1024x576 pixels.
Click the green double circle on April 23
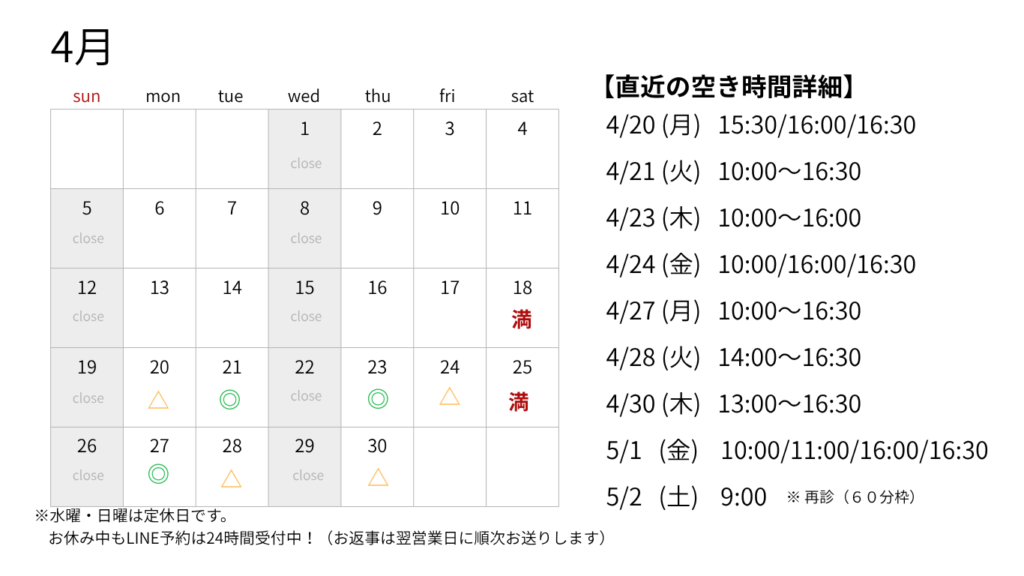pyautogui.click(x=377, y=399)
